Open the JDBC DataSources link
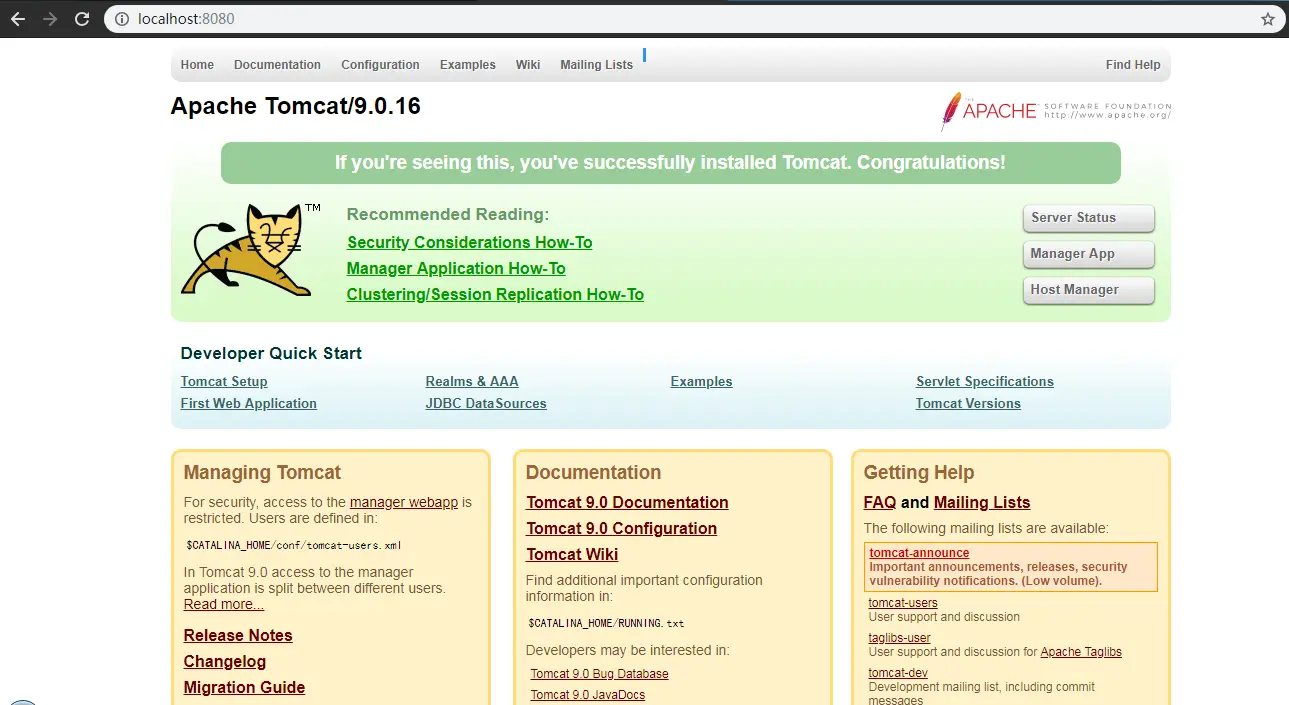The height and width of the screenshot is (705, 1289). (486, 404)
